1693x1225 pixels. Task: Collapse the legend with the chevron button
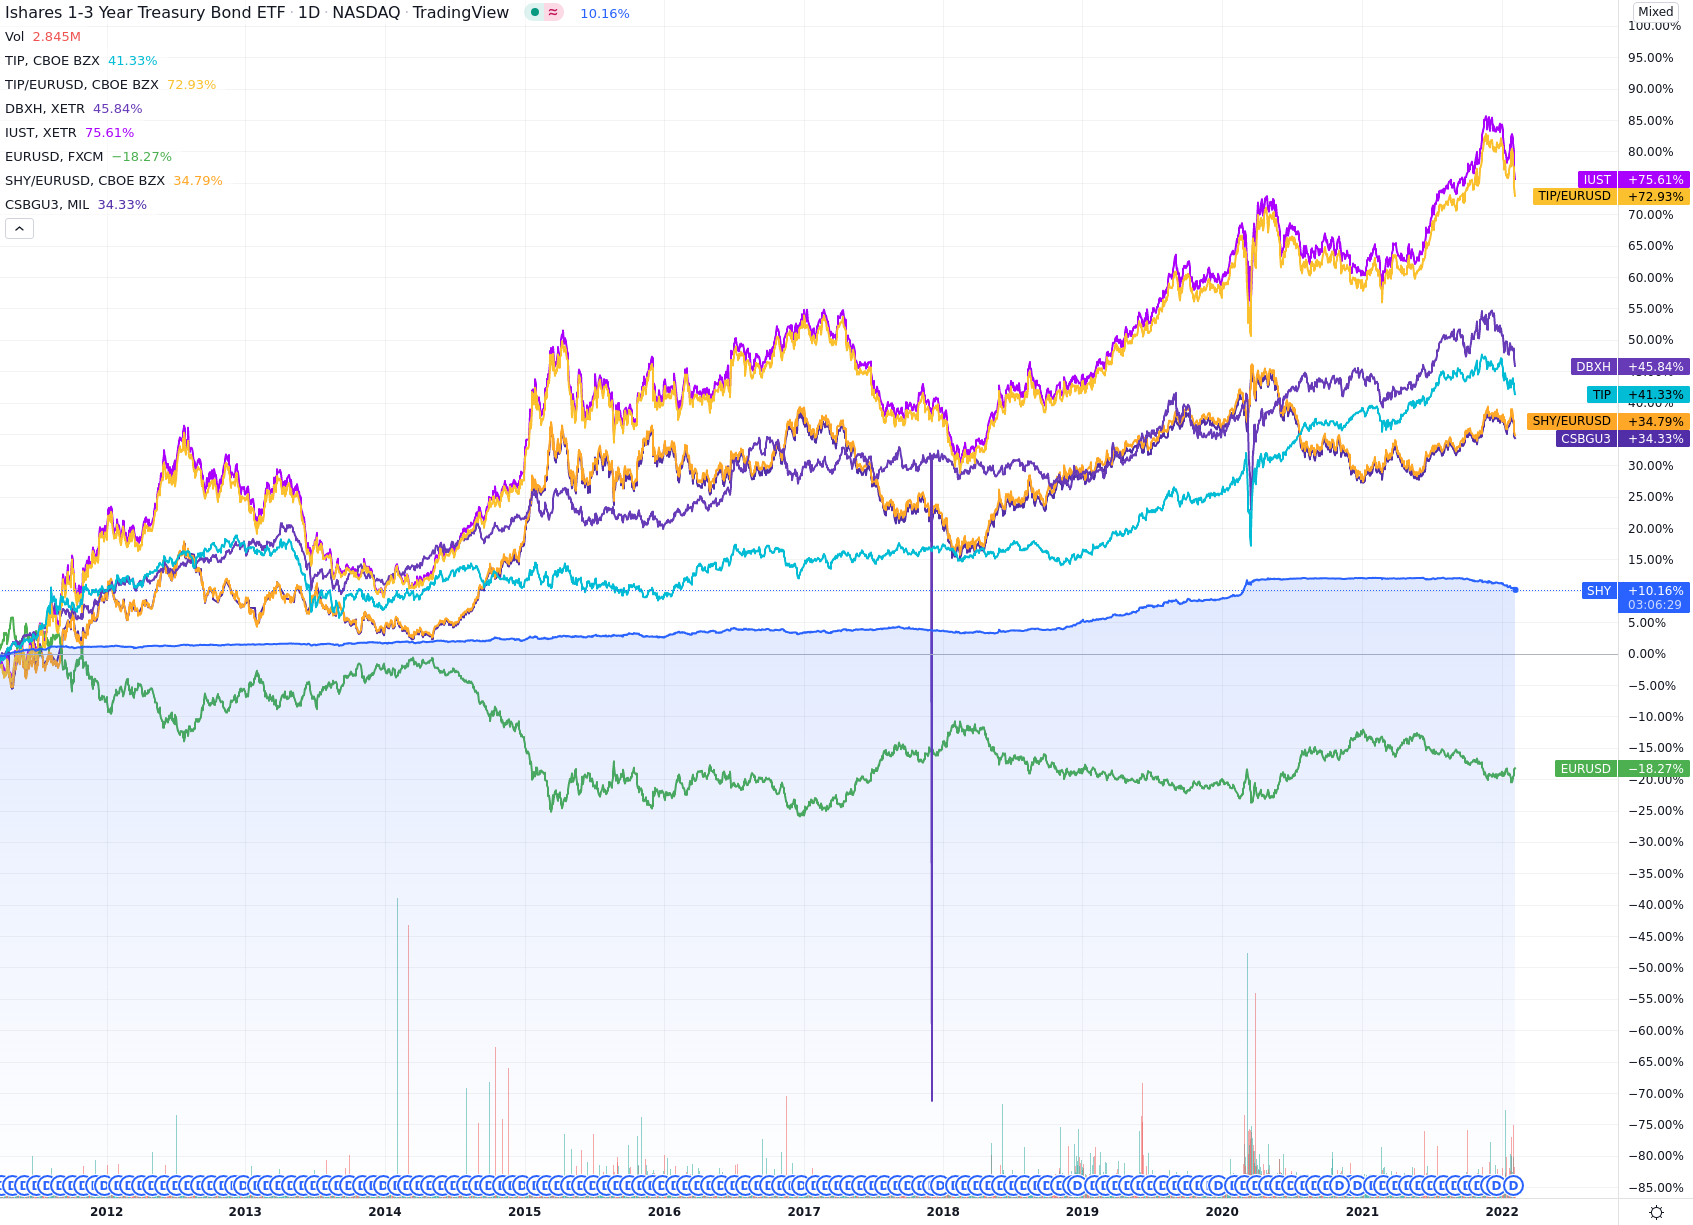point(19,229)
